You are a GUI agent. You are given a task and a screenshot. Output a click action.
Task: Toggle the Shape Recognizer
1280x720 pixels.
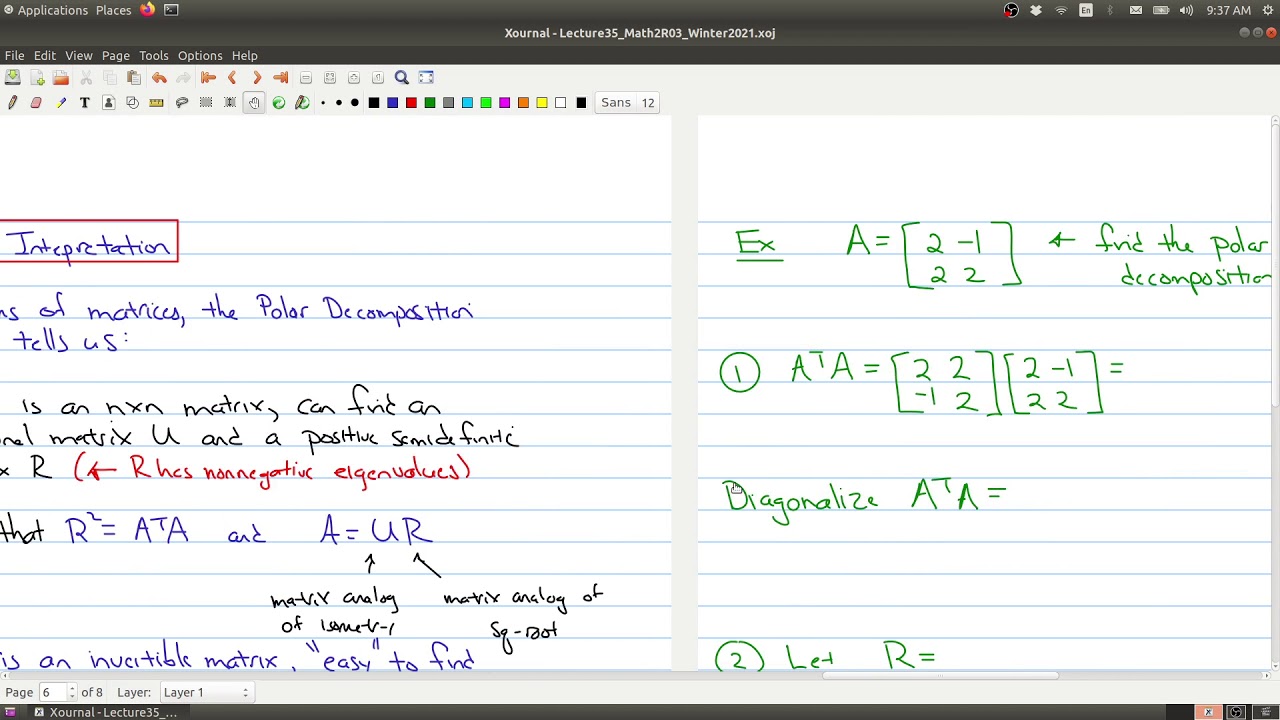pos(132,103)
